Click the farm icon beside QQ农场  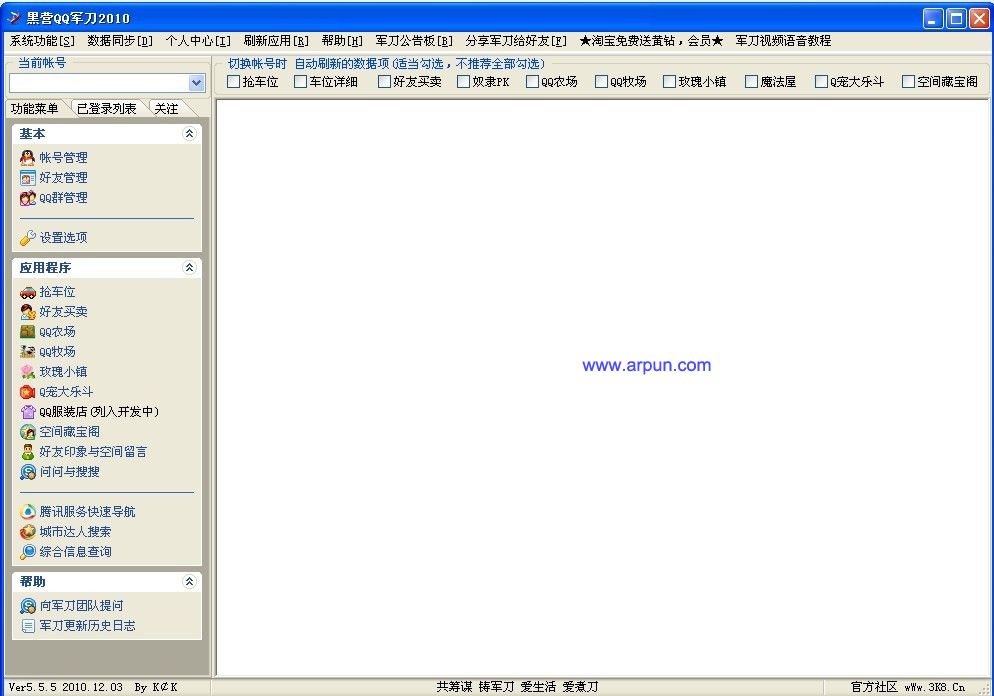pyautogui.click(x=27, y=332)
